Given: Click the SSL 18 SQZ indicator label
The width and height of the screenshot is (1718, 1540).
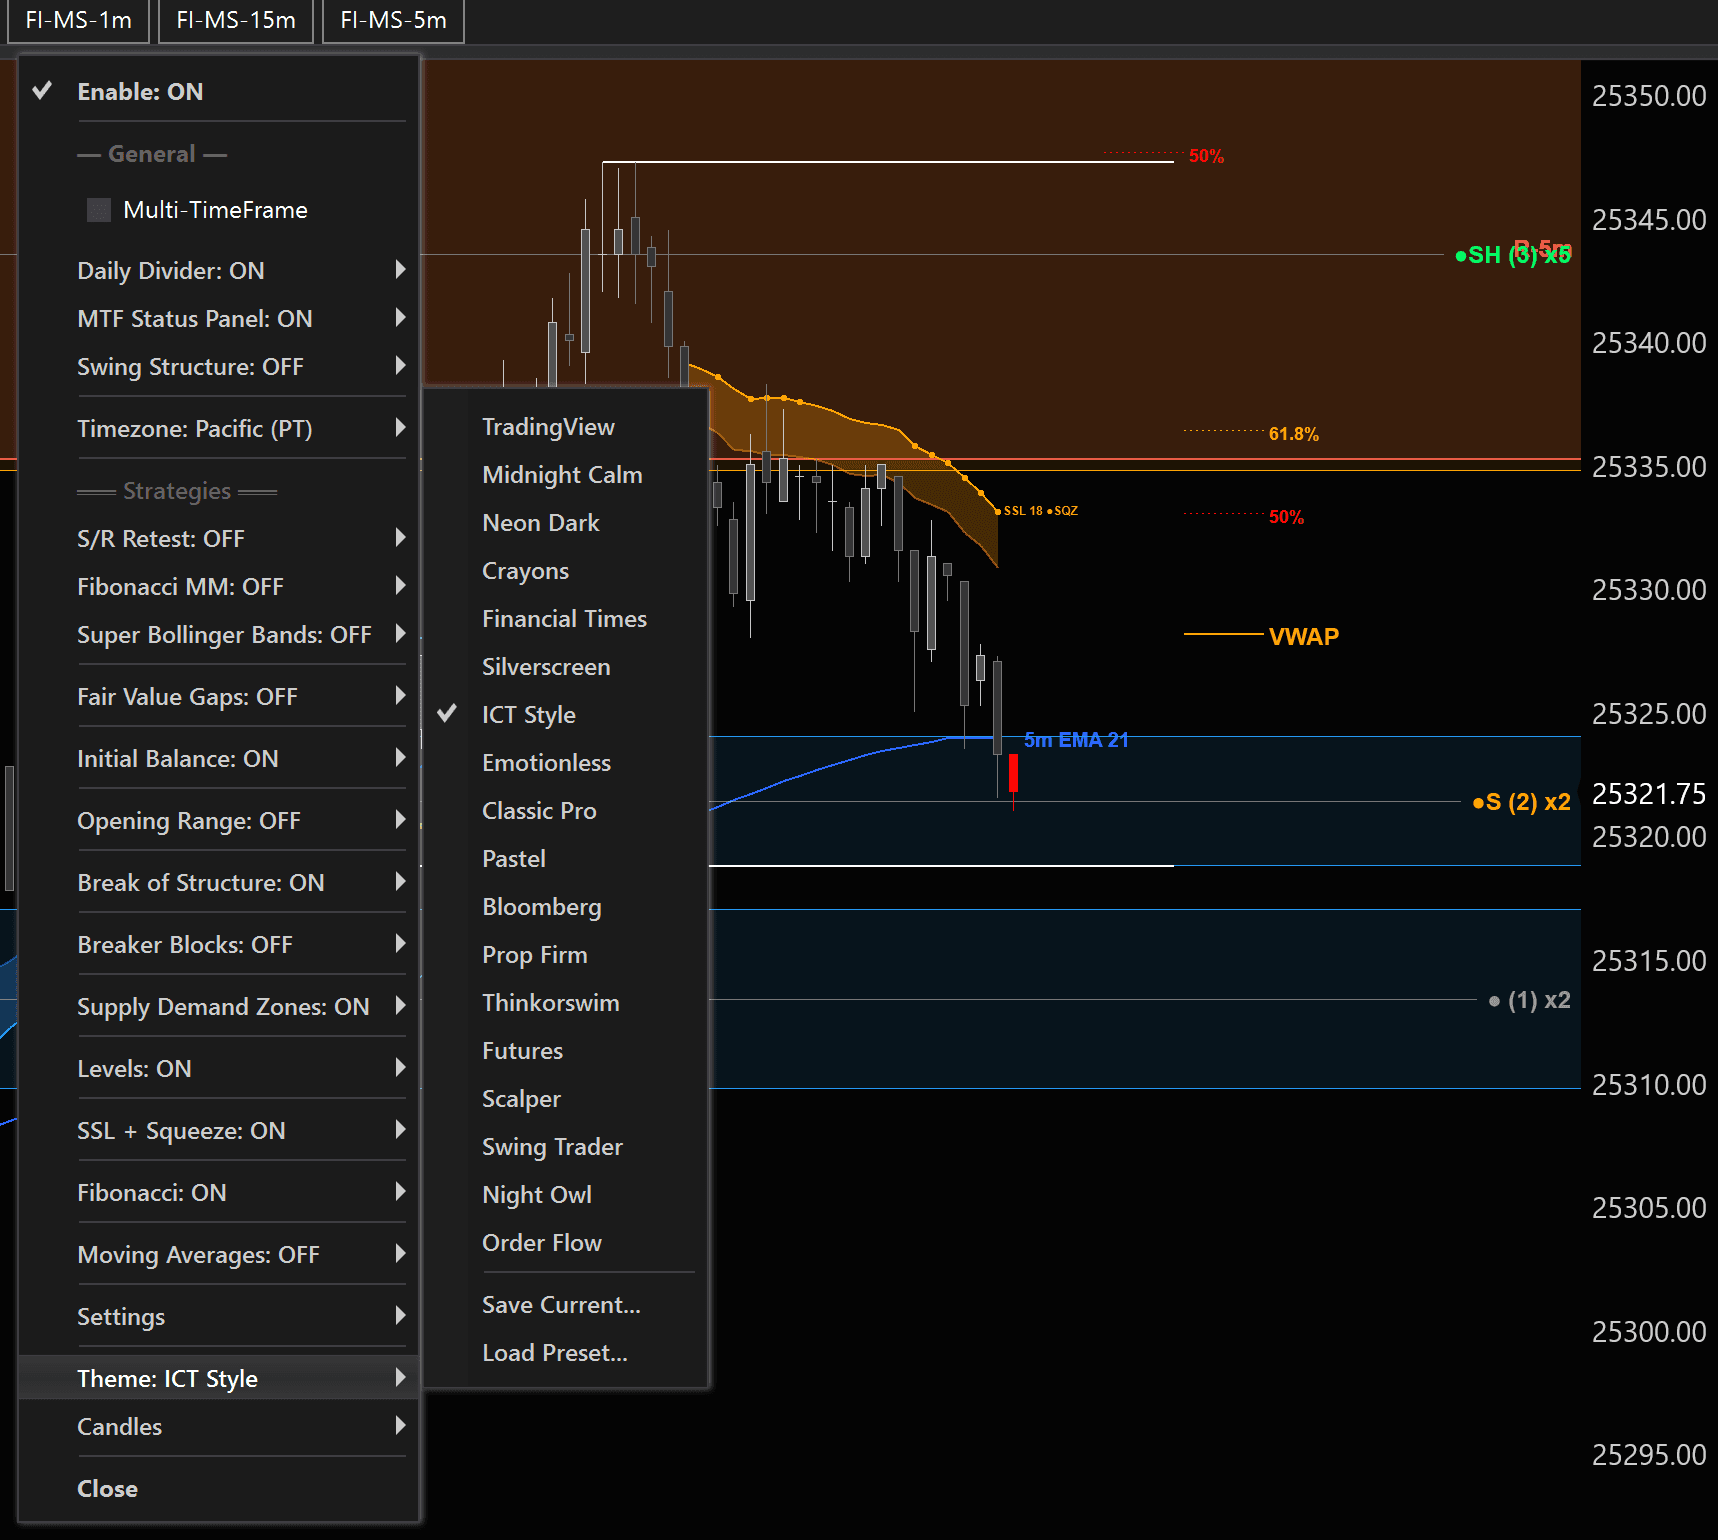Looking at the screenshot, I should (x=1039, y=511).
